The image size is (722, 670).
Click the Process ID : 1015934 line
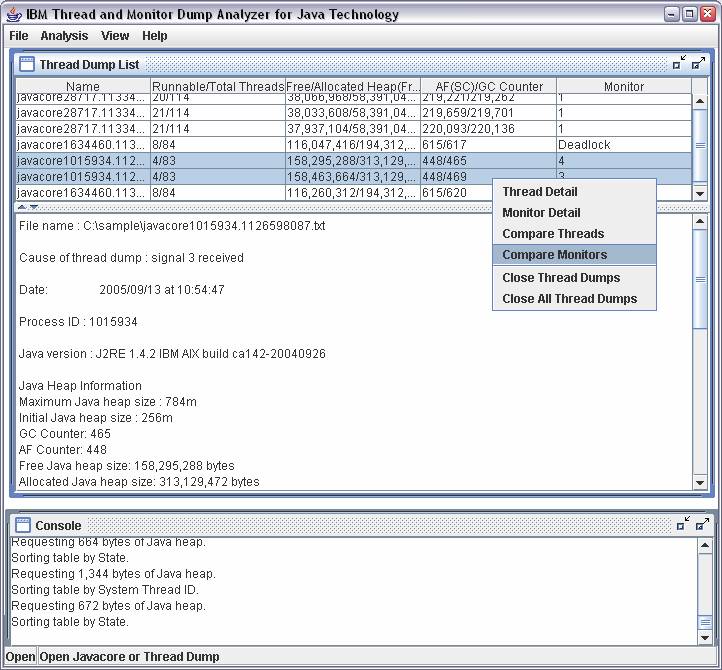[78, 321]
